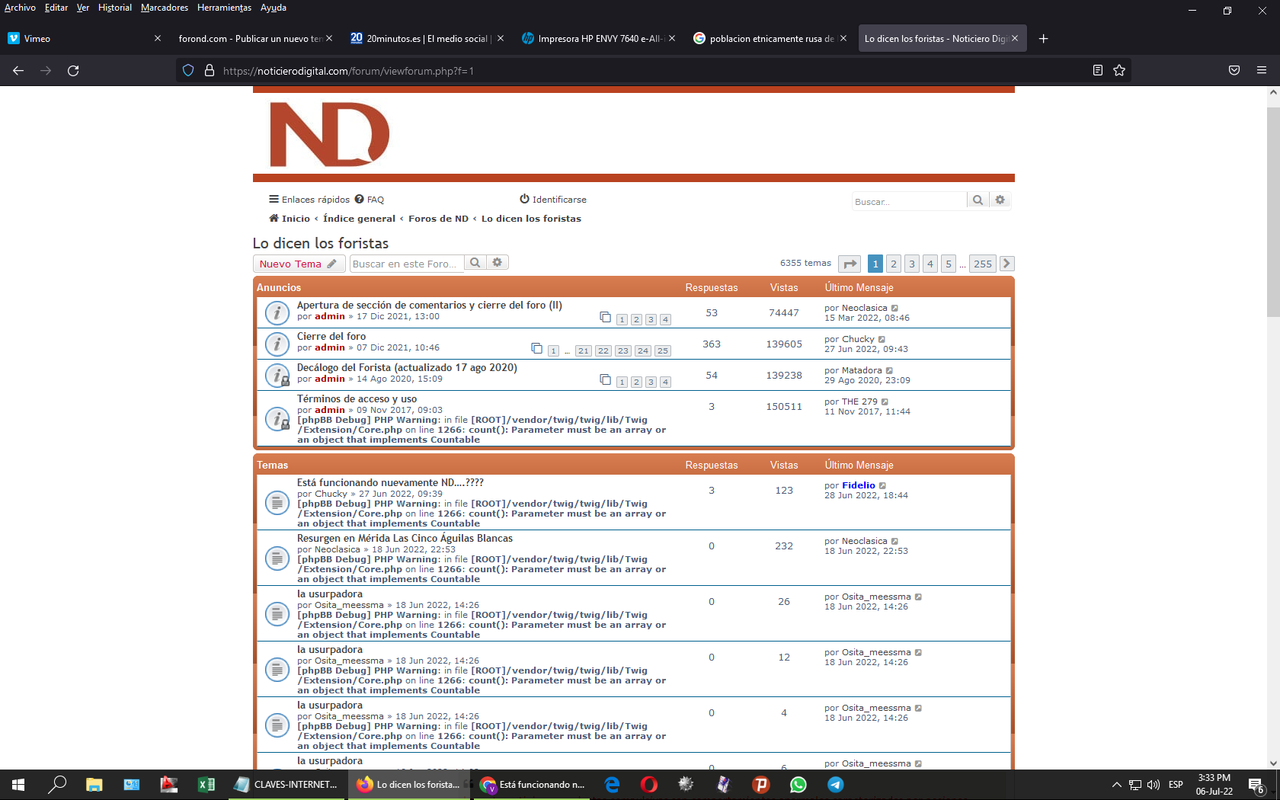Click the volume icon in system tray
This screenshot has width=1280, height=800.
[1154, 785]
